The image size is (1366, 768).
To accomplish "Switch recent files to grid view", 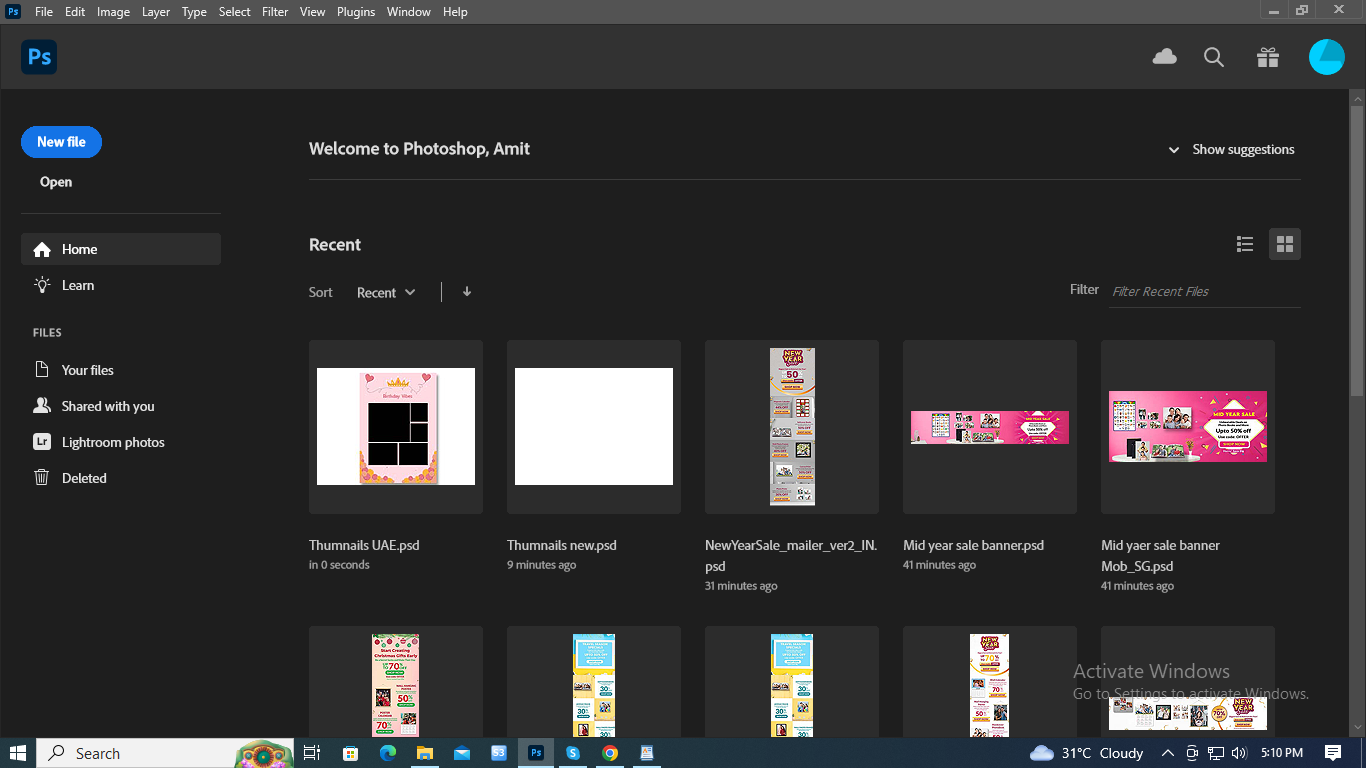I will coord(1285,244).
